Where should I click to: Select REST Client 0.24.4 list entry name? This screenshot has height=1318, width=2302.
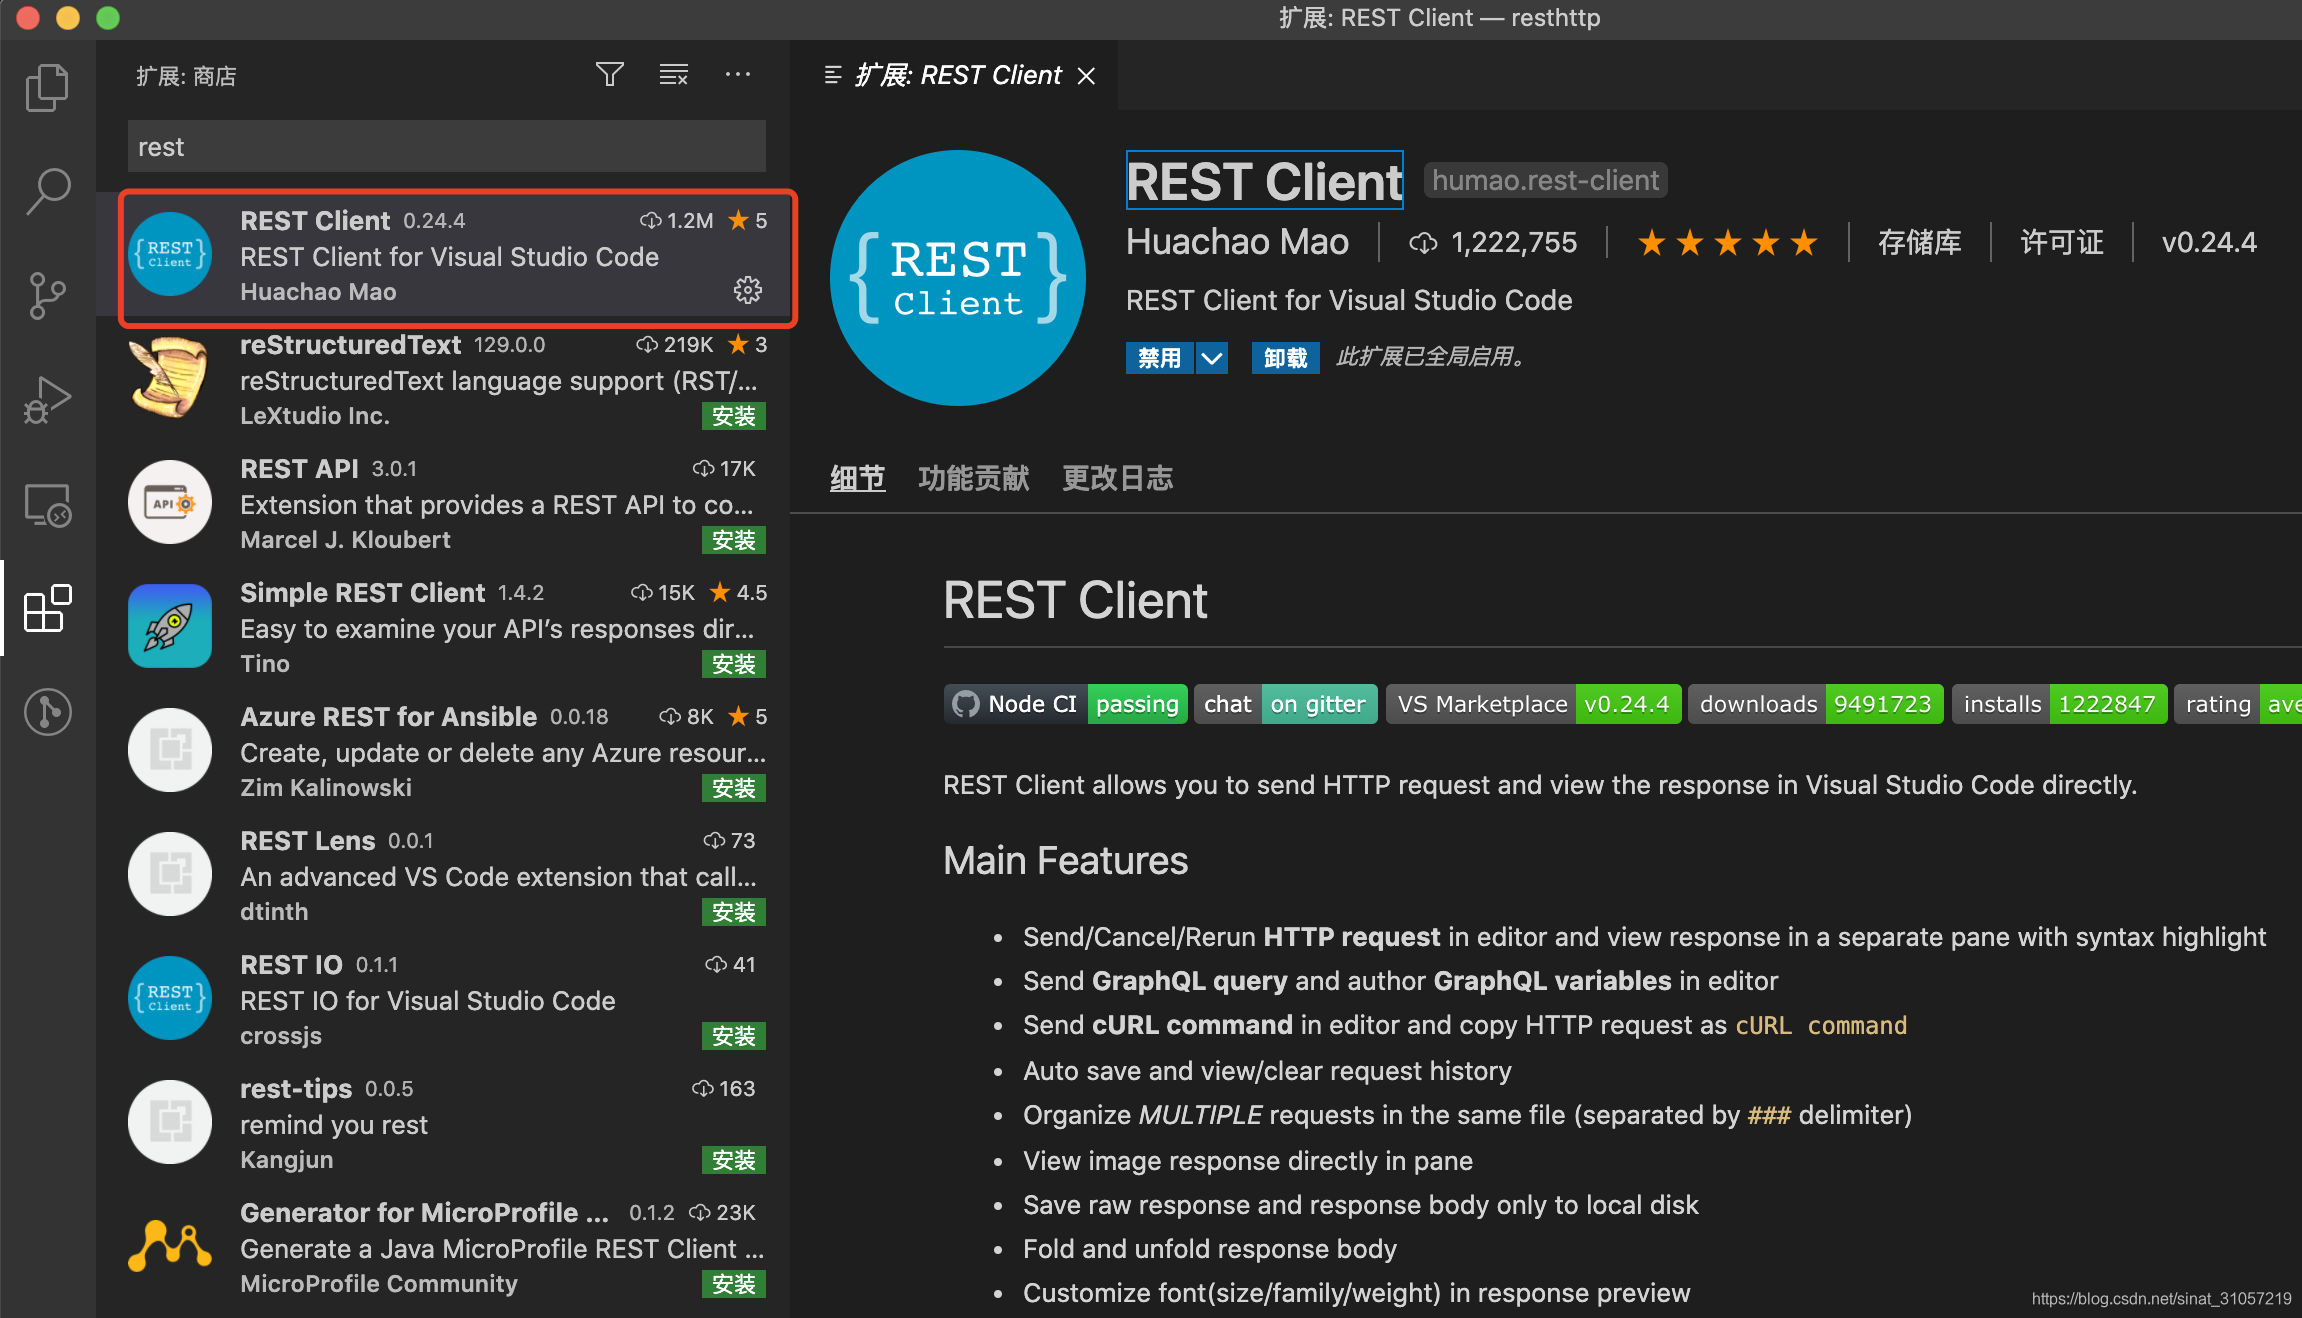315,220
